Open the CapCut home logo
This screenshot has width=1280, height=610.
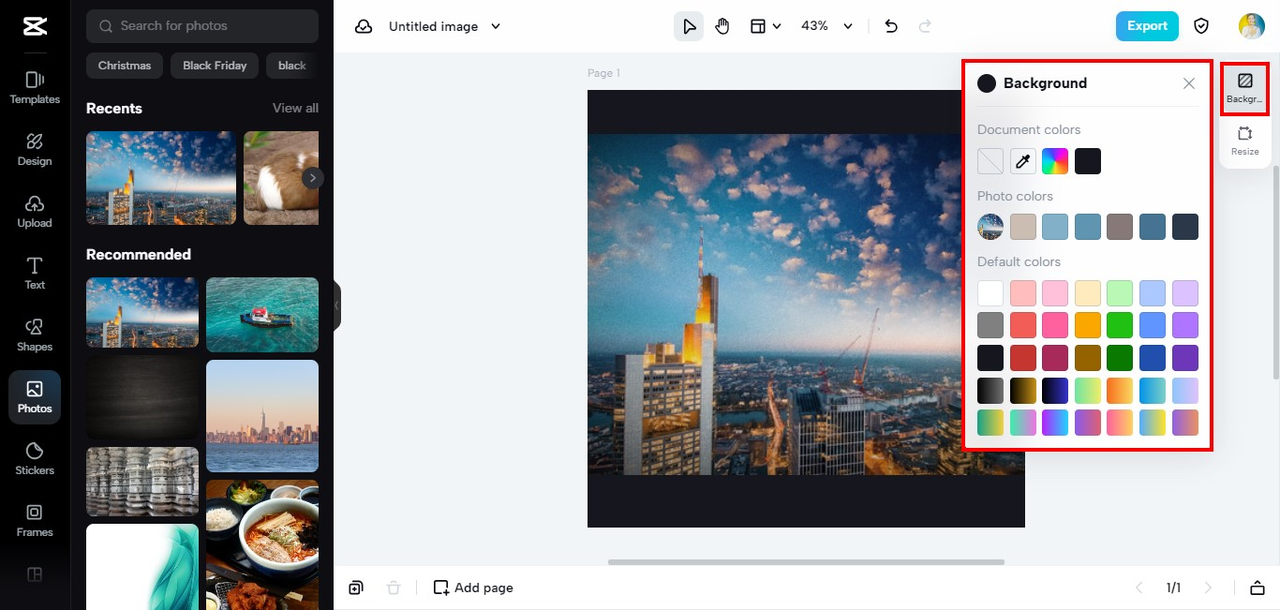click(x=34, y=27)
